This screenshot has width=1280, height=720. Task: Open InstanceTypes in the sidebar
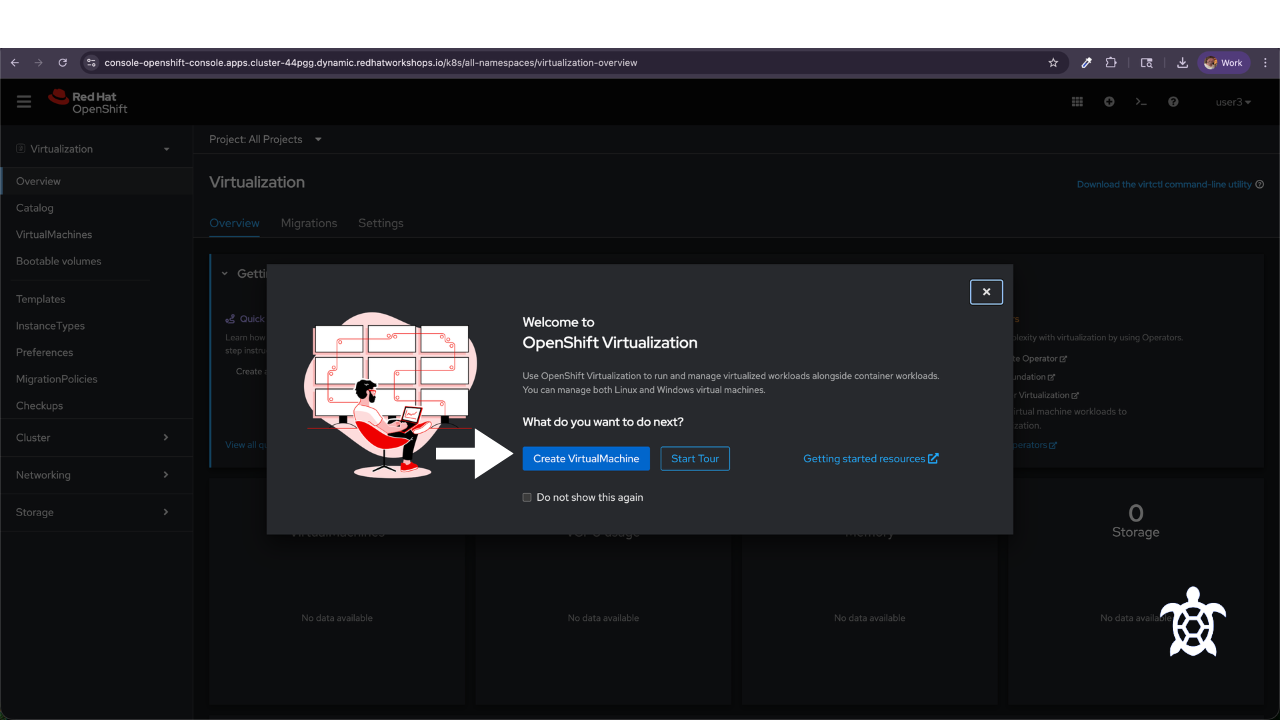(x=96, y=326)
